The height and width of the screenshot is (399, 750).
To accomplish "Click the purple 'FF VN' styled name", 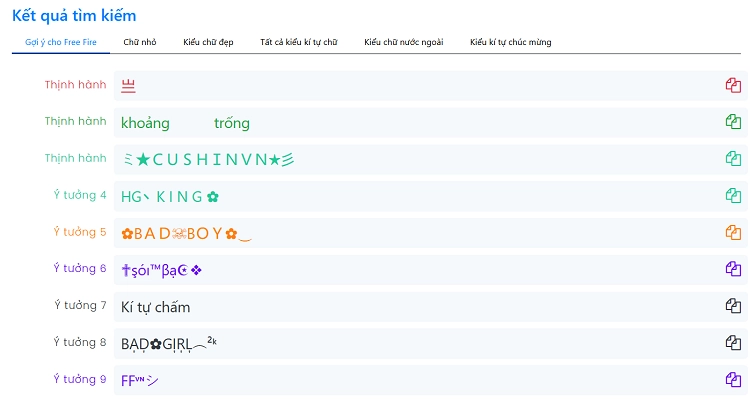I will pyautogui.click(x=139, y=380).
